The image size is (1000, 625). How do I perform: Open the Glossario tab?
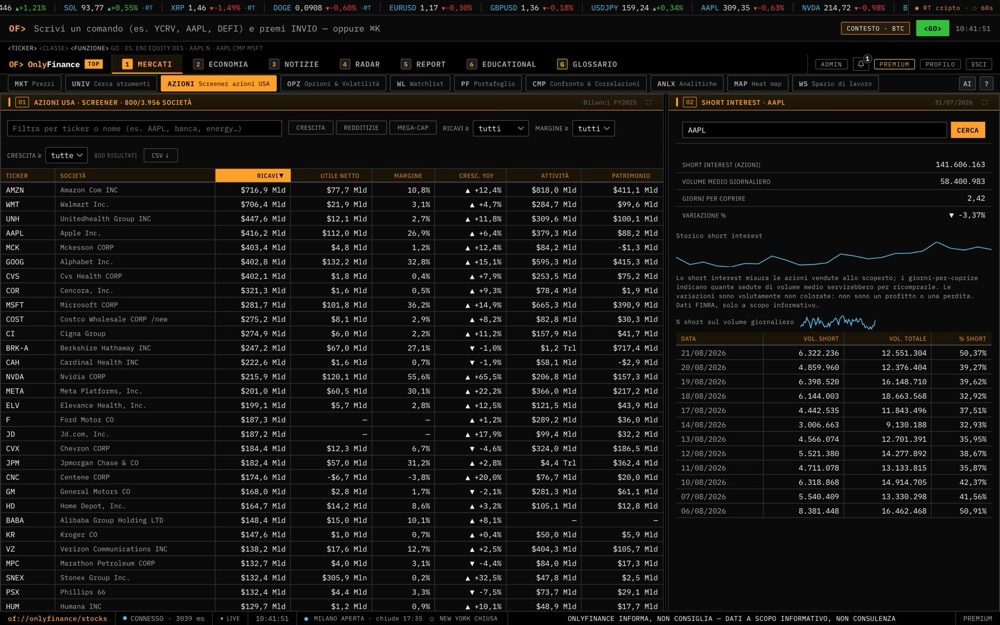coord(587,64)
